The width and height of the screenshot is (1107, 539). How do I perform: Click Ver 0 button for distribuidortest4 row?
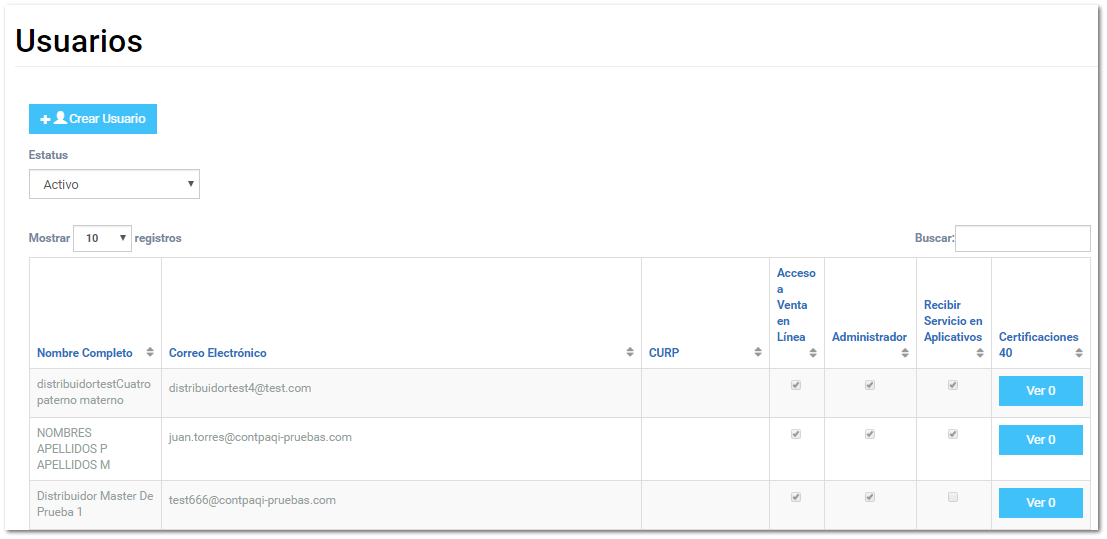(x=1040, y=391)
